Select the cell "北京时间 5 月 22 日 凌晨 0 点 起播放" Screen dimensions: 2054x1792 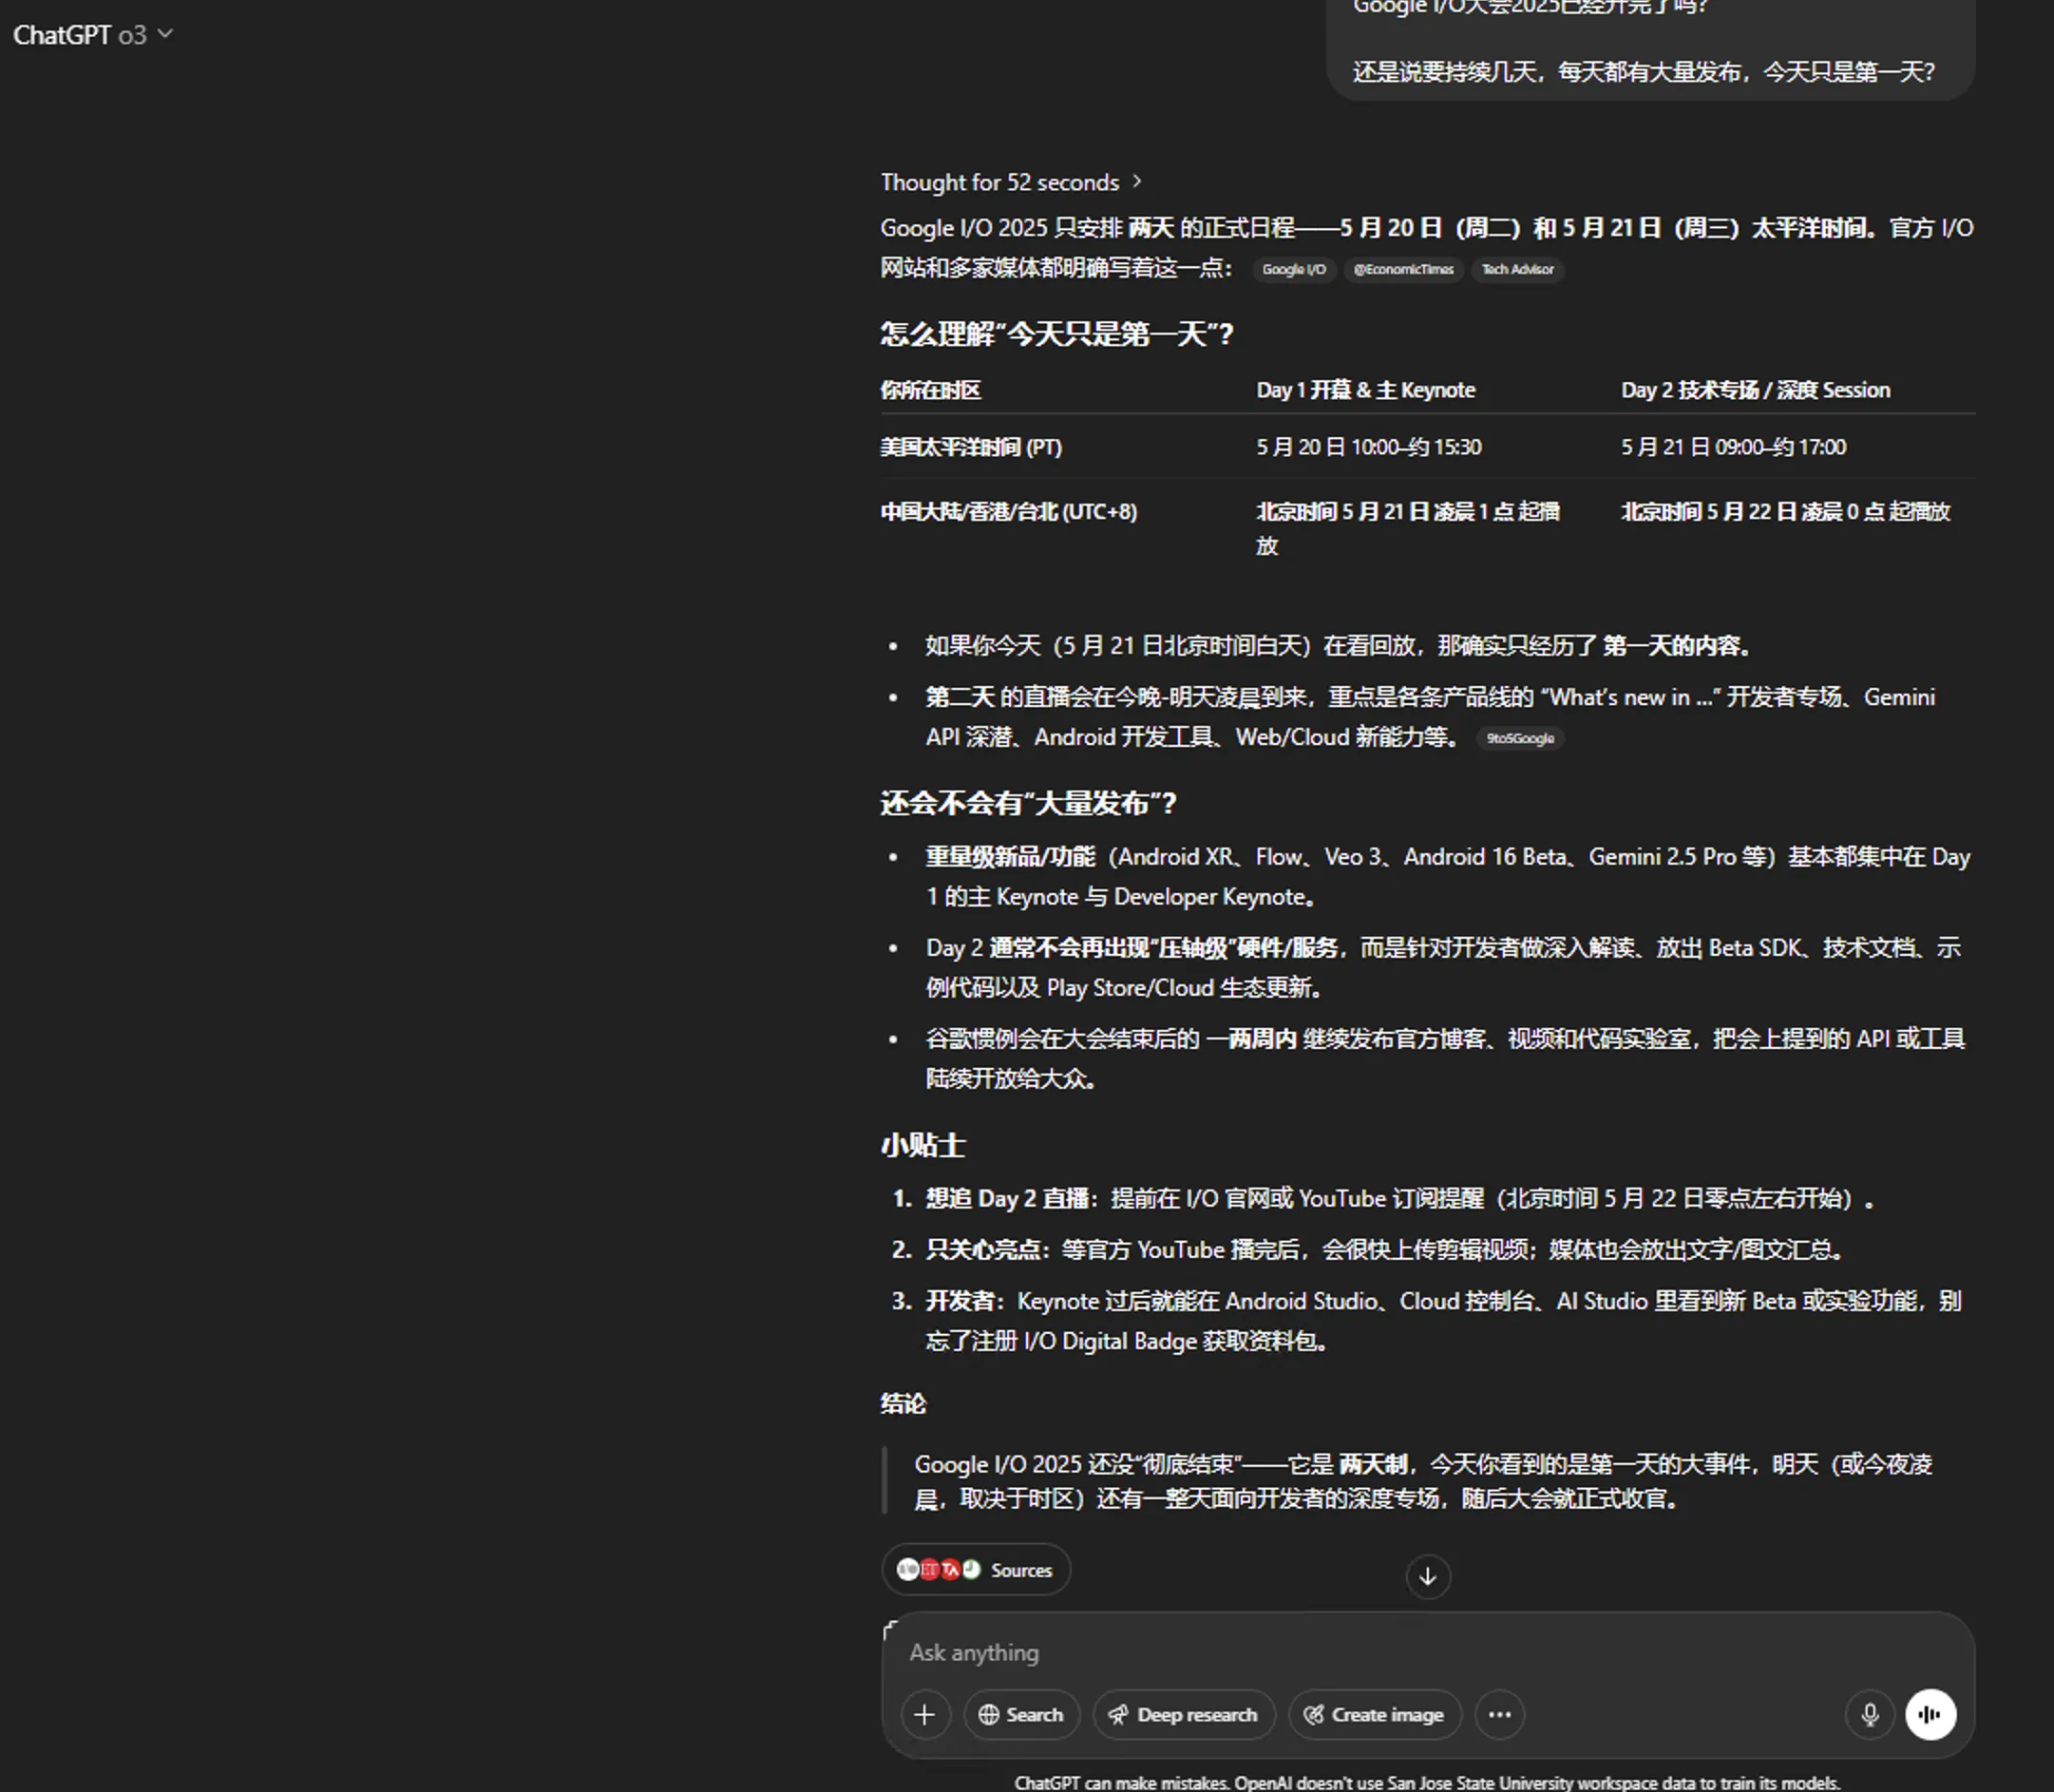click(x=1785, y=512)
